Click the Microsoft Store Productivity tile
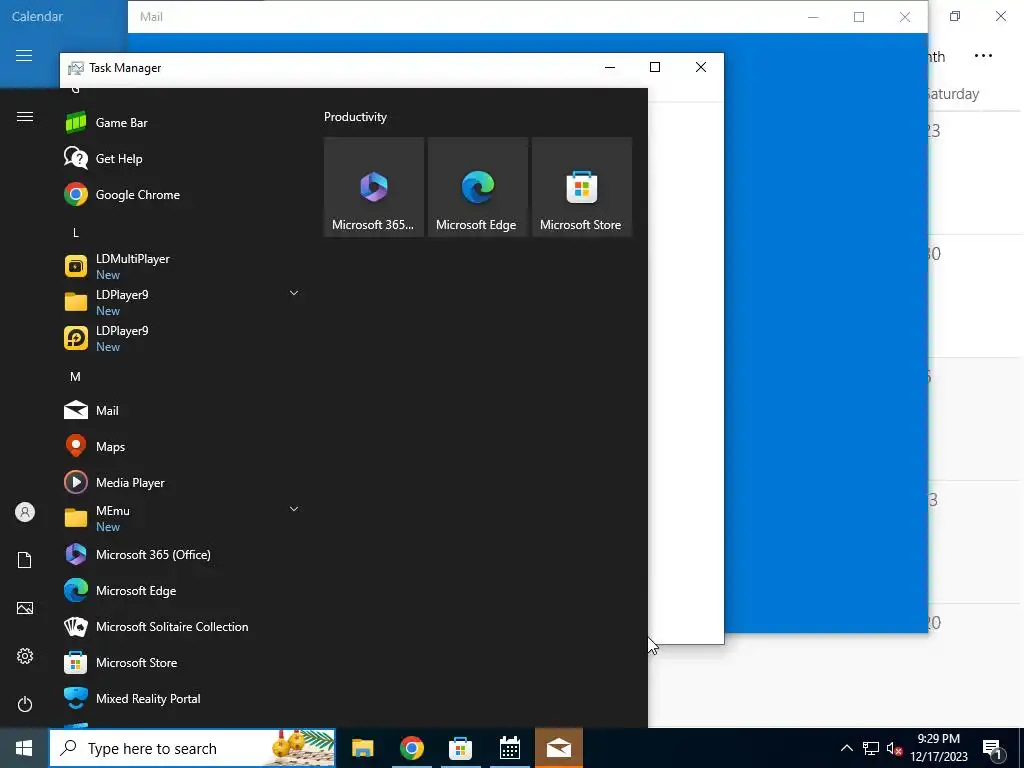The height and width of the screenshot is (768, 1024). [x=582, y=187]
